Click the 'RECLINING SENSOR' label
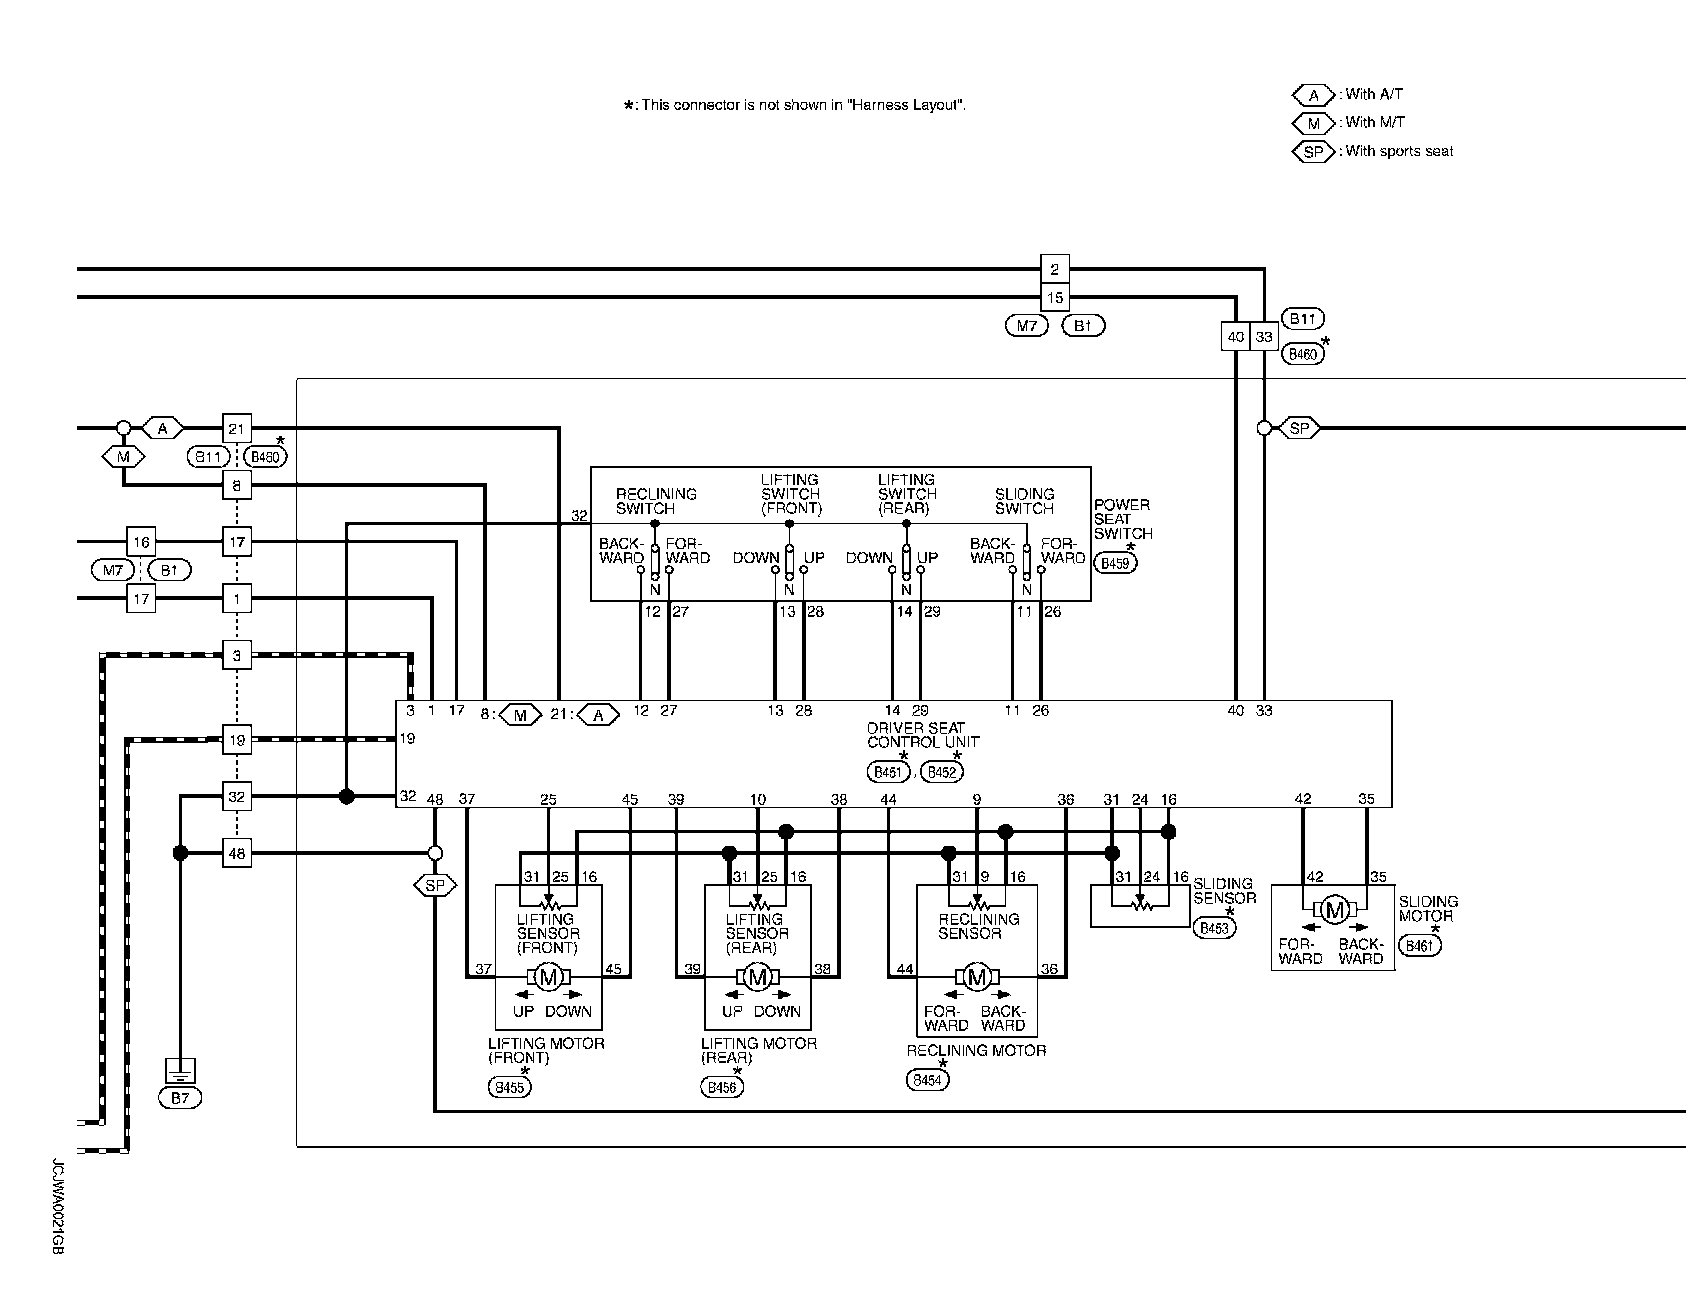 pos(978,926)
